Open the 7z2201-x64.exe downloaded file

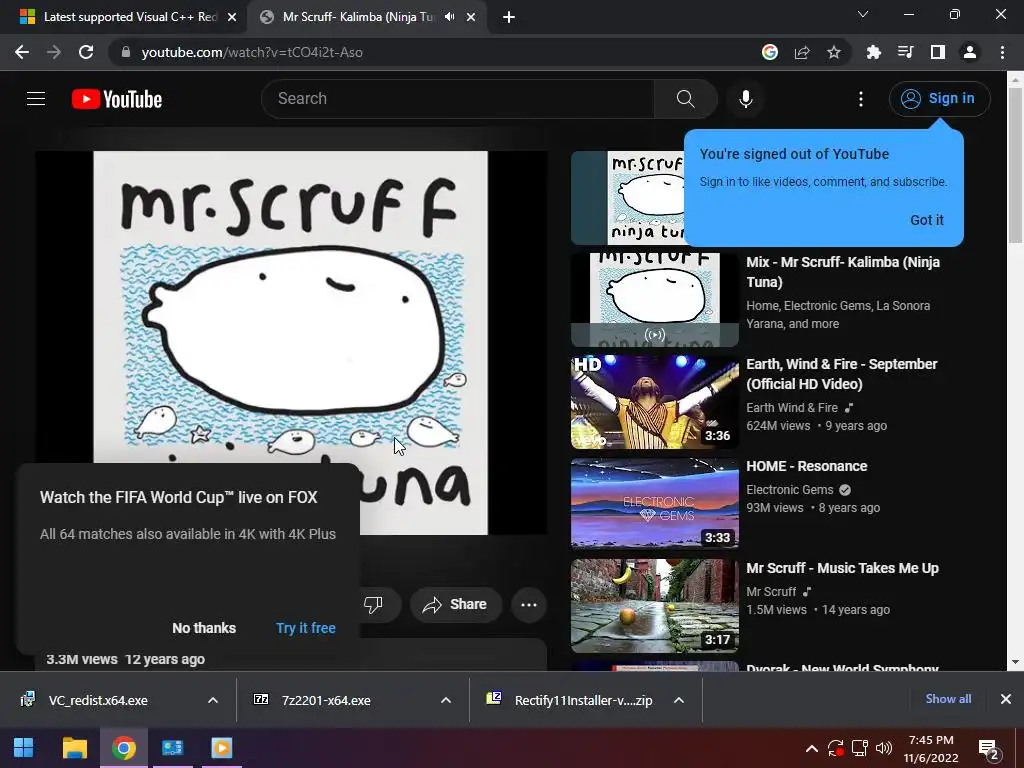click(x=326, y=700)
